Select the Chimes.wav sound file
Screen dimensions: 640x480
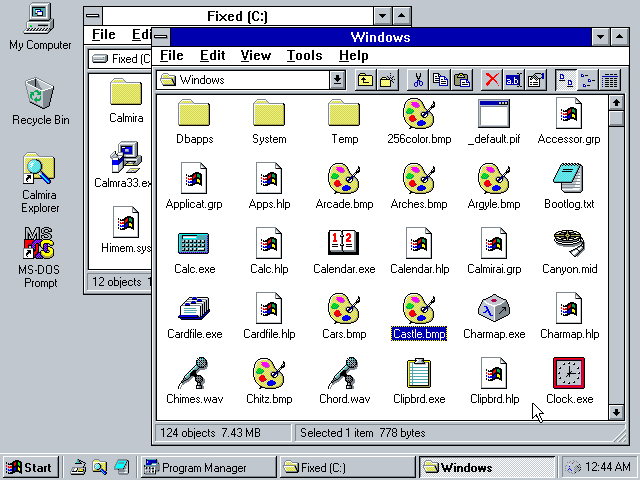click(x=194, y=382)
